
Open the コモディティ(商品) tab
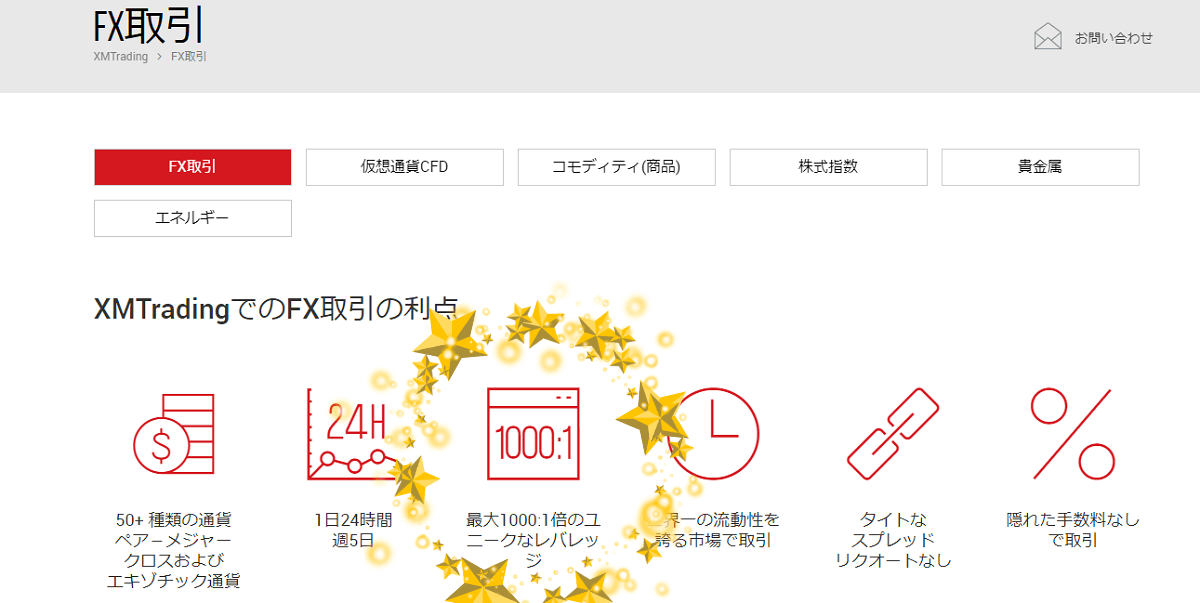[x=617, y=167]
